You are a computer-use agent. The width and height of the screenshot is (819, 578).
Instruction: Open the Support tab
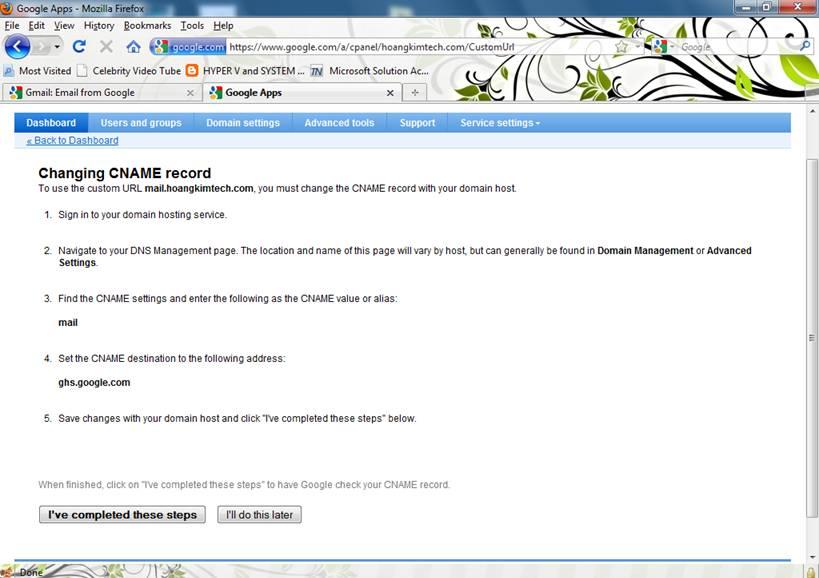pyautogui.click(x=417, y=123)
